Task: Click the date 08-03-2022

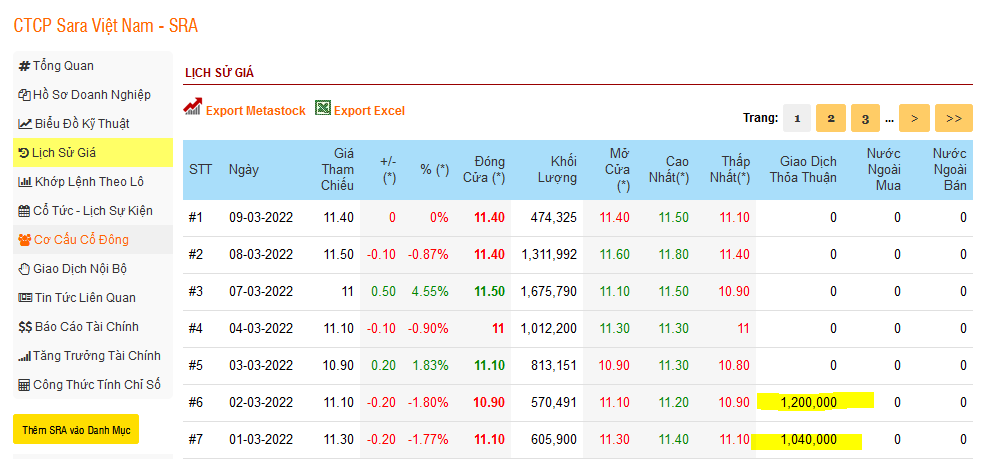Action: click(x=261, y=255)
